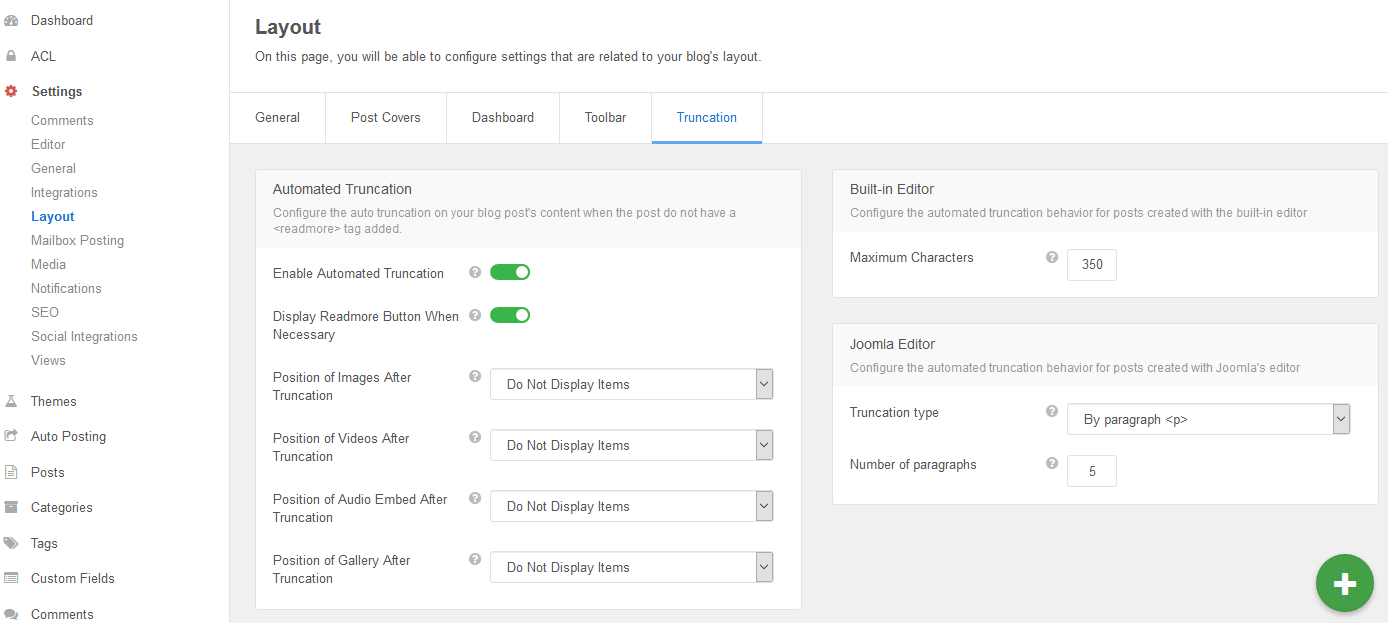Open the Integrations settings link
The image size is (1388, 623).
pyautogui.click(x=64, y=192)
